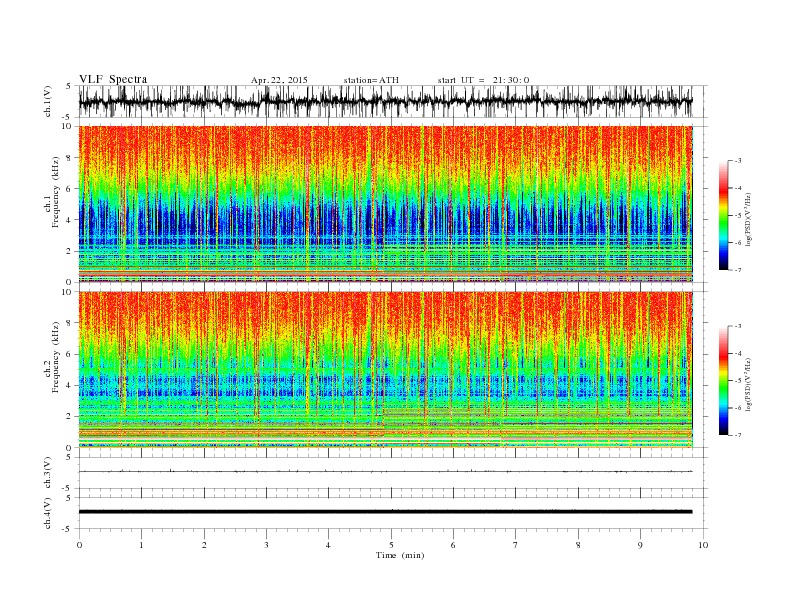Click the "5" tick on the ch.3(V) voltage axis
The height and width of the screenshot is (612, 792).
[x=69, y=457]
